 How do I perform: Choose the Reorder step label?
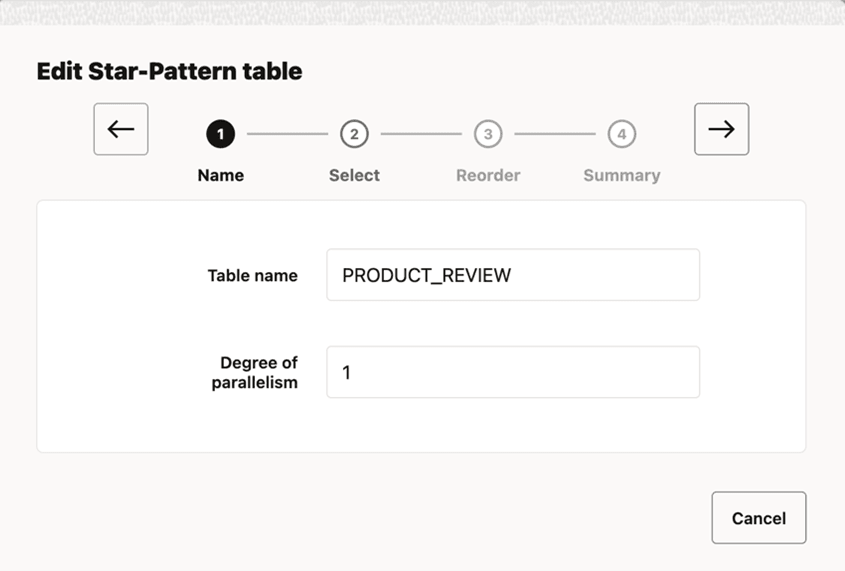488,175
